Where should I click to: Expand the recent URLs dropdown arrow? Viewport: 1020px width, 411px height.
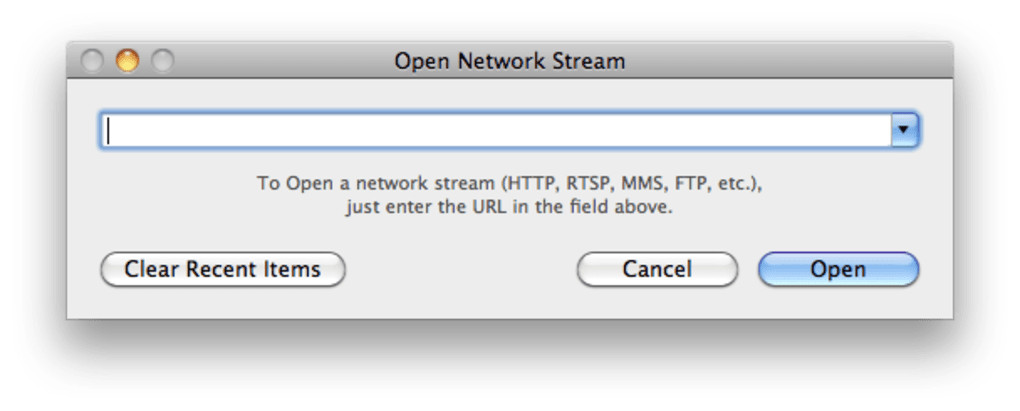pyautogui.click(x=904, y=131)
